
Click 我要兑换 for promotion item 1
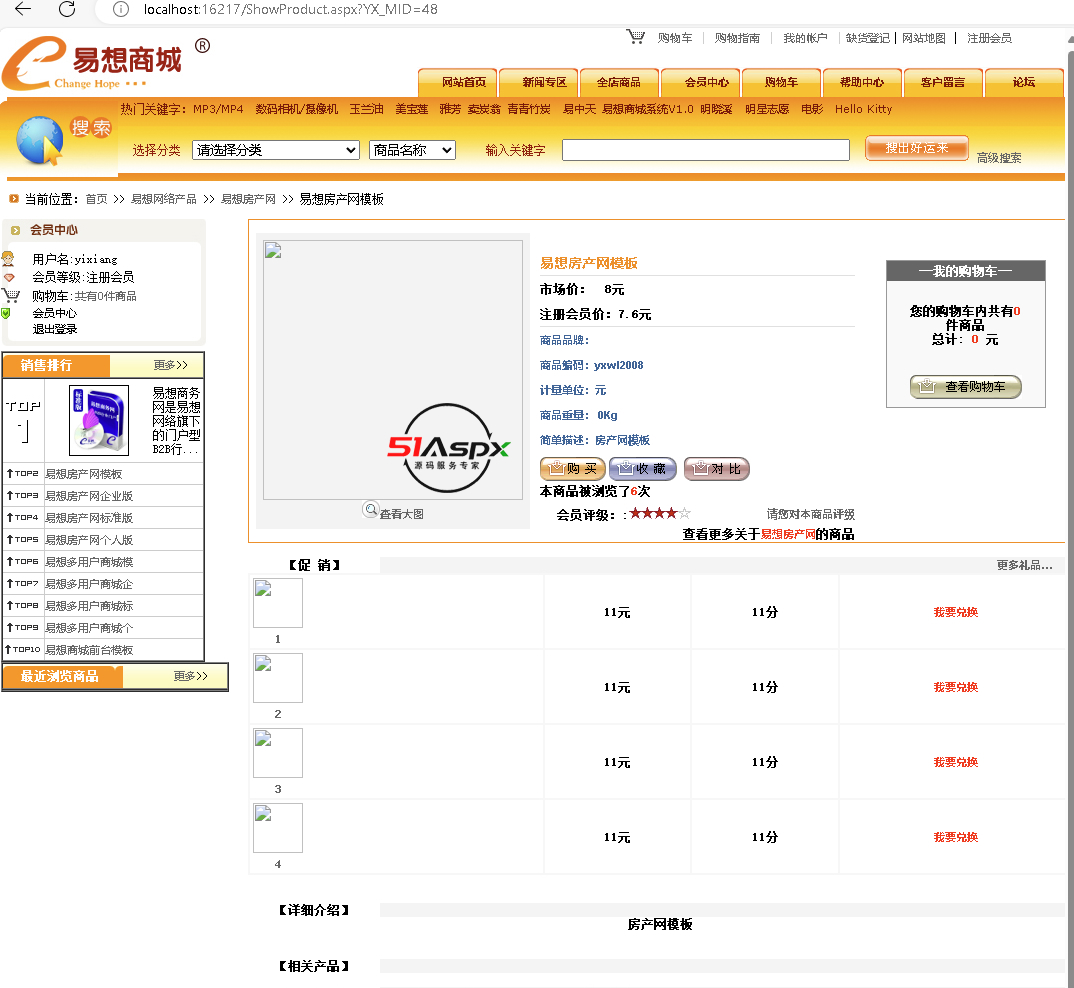956,613
